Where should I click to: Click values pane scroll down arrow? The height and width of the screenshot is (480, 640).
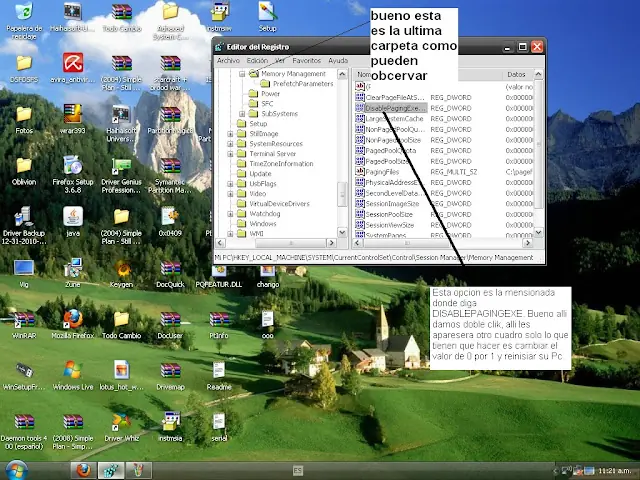(x=538, y=233)
